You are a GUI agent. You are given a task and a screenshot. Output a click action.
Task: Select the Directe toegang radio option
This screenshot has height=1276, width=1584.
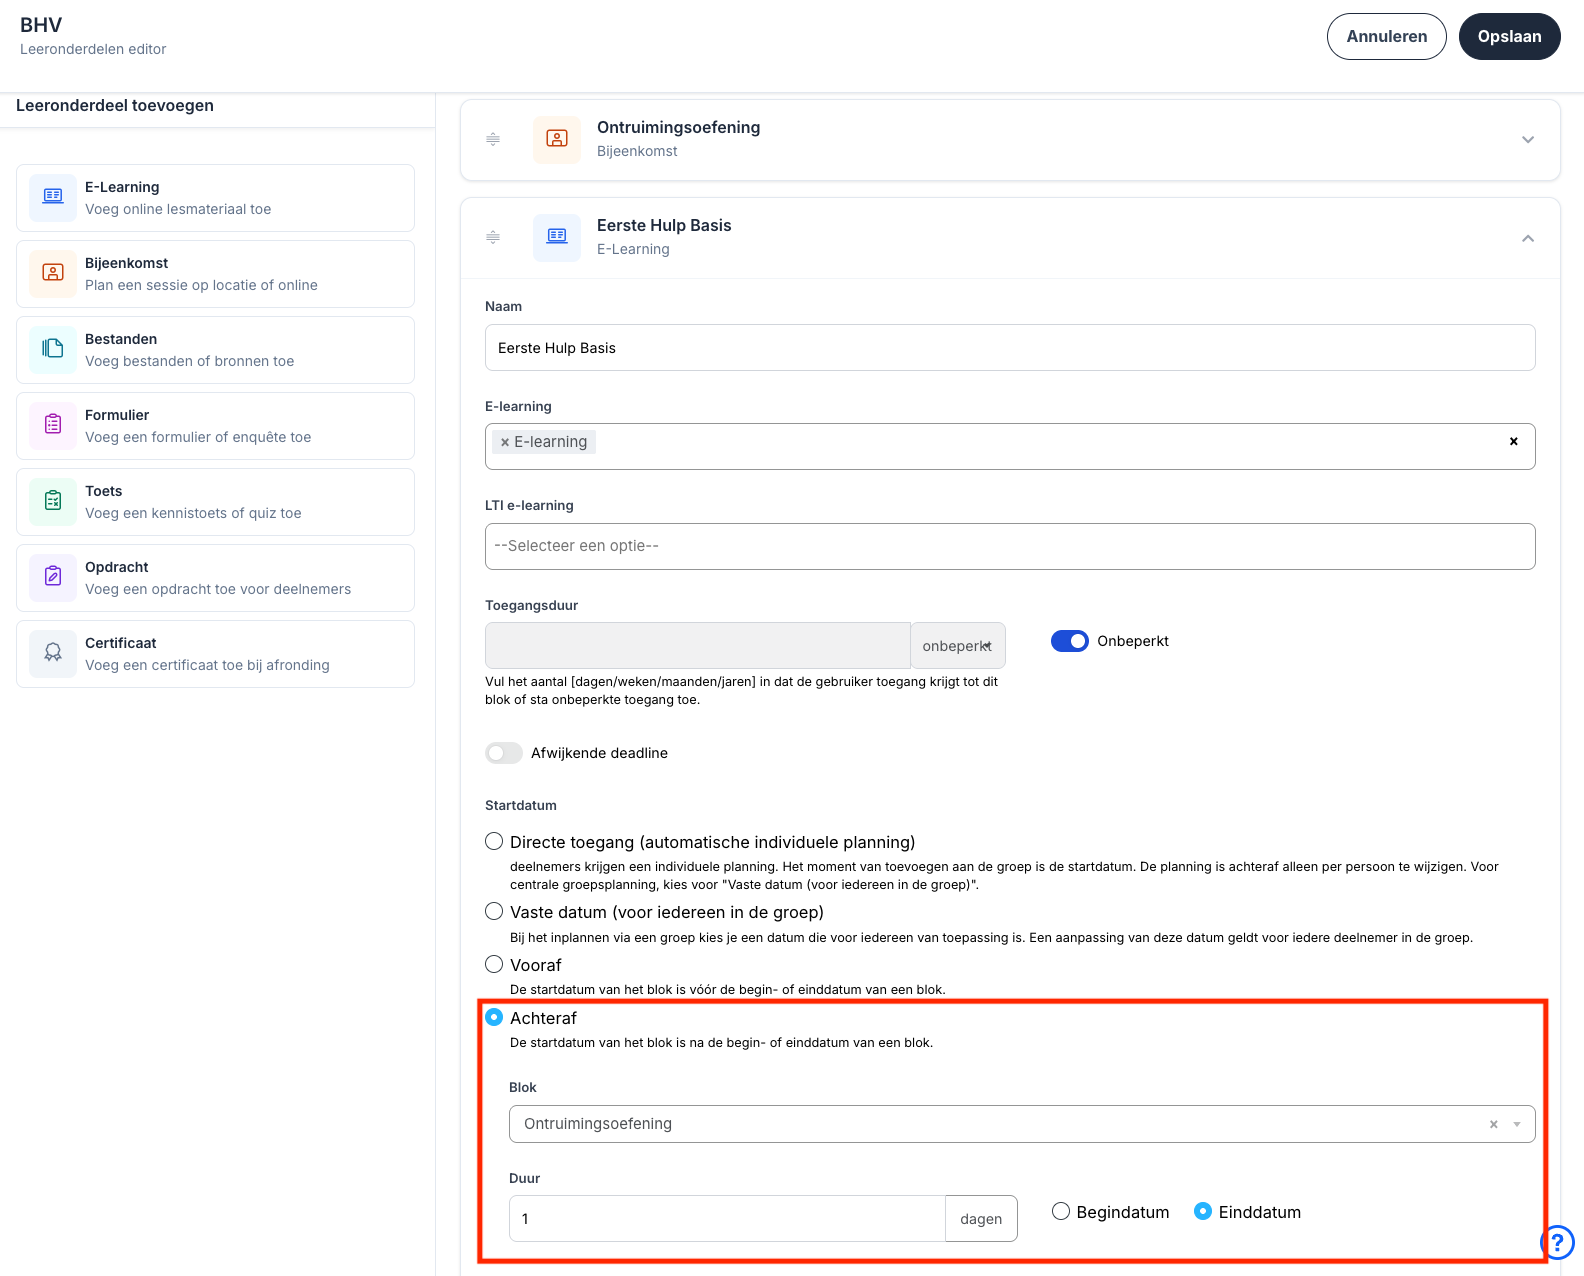[x=494, y=842]
